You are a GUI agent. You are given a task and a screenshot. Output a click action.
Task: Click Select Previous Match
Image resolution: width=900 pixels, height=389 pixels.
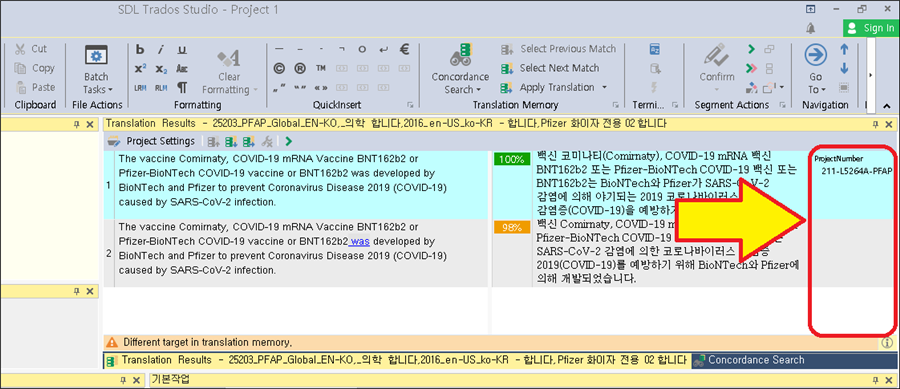pyautogui.click(x=558, y=49)
